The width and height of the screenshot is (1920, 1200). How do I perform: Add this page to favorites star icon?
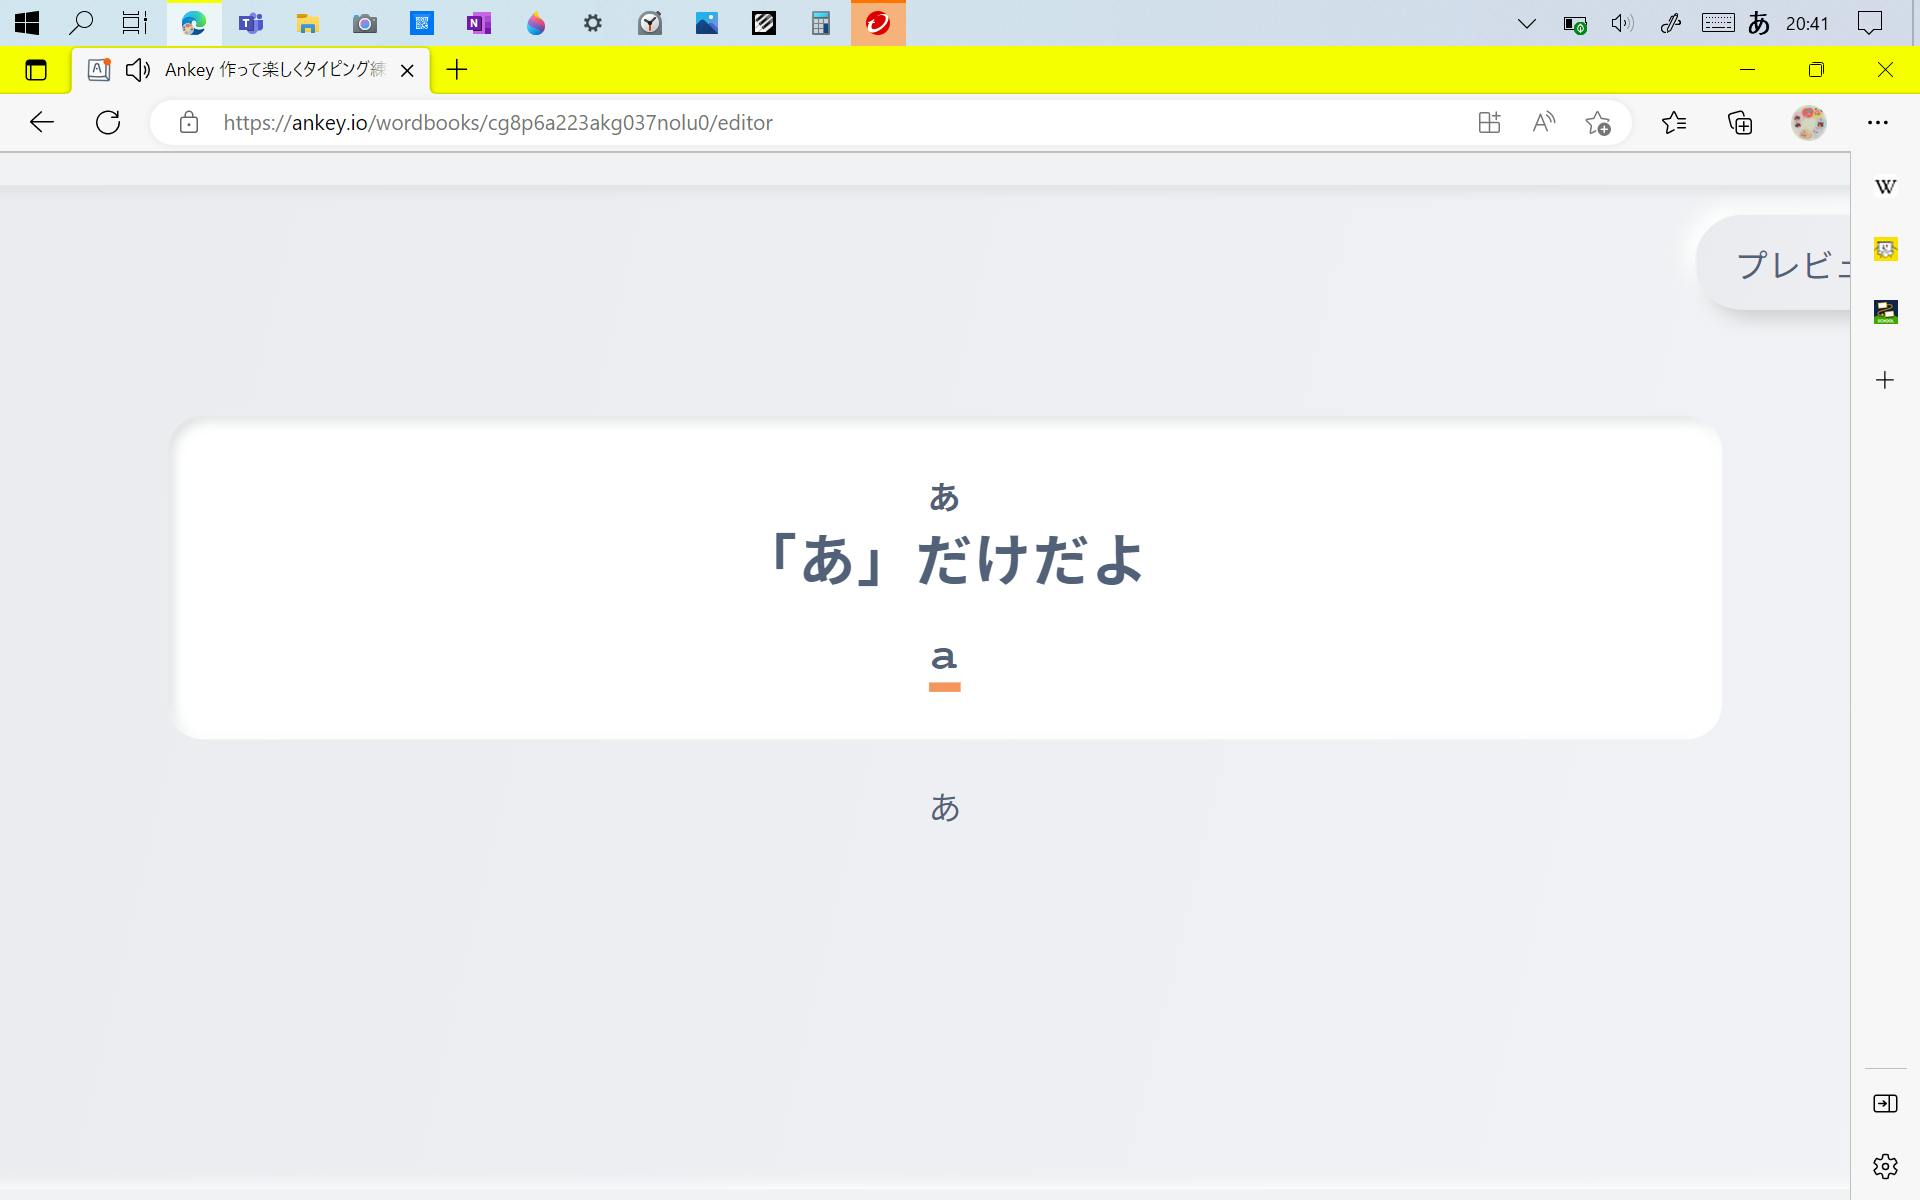(x=1597, y=123)
